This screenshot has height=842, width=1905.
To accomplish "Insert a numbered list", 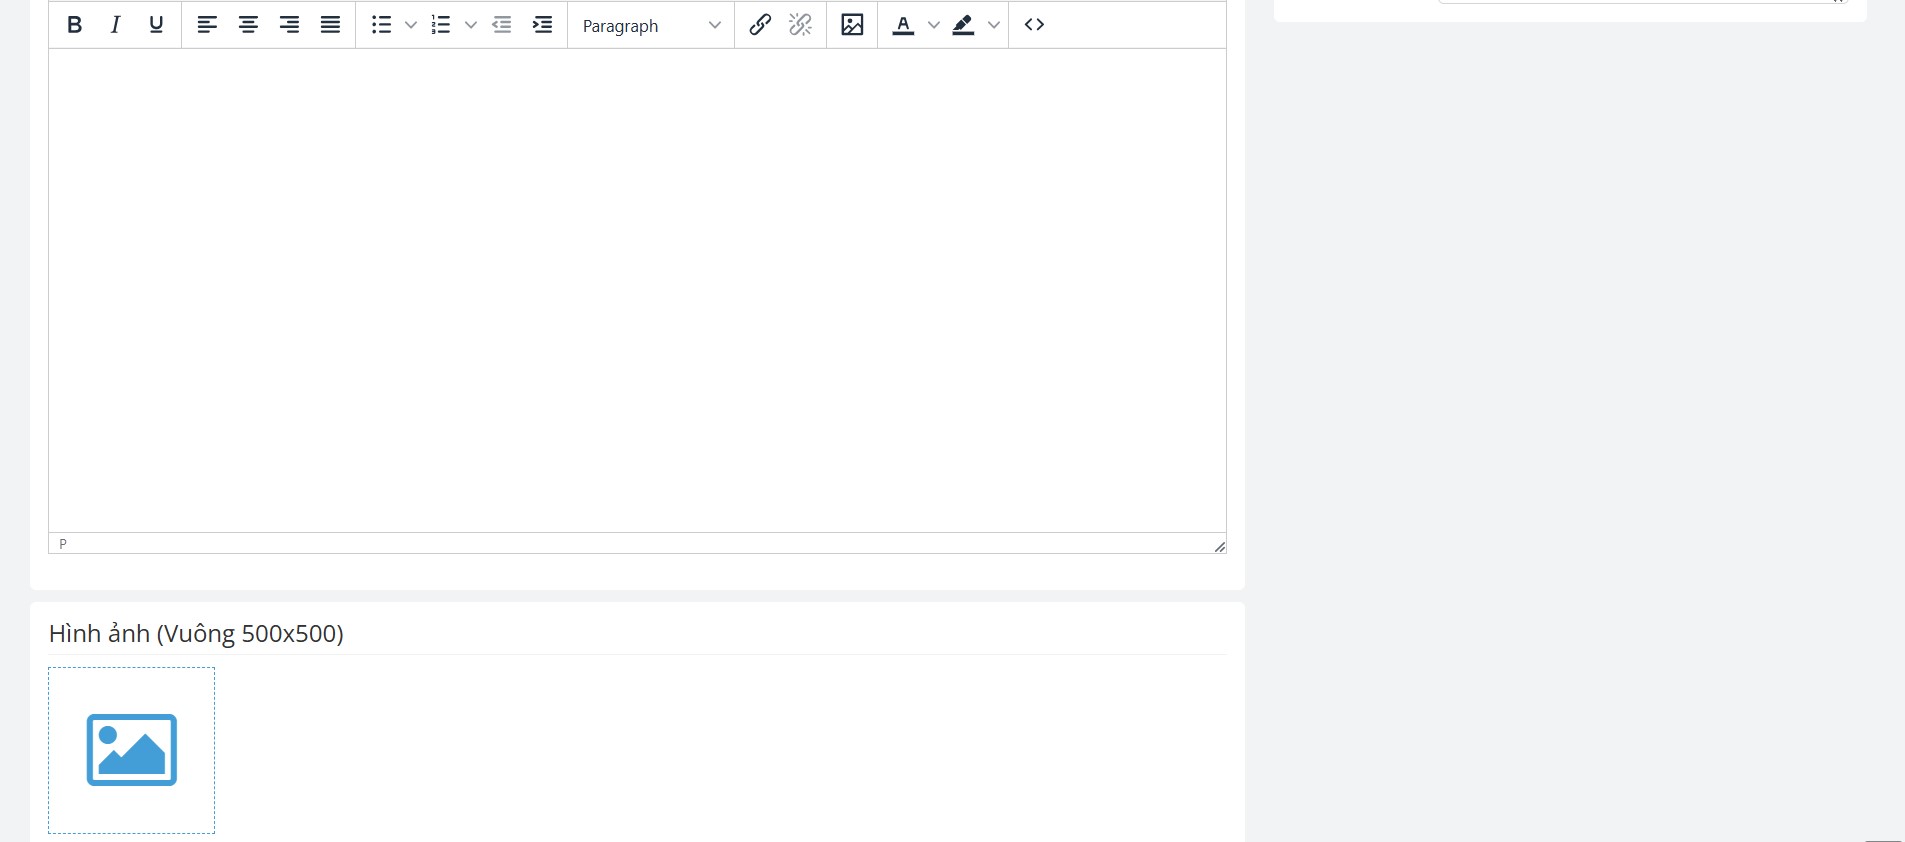I will [x=441, y=25].
